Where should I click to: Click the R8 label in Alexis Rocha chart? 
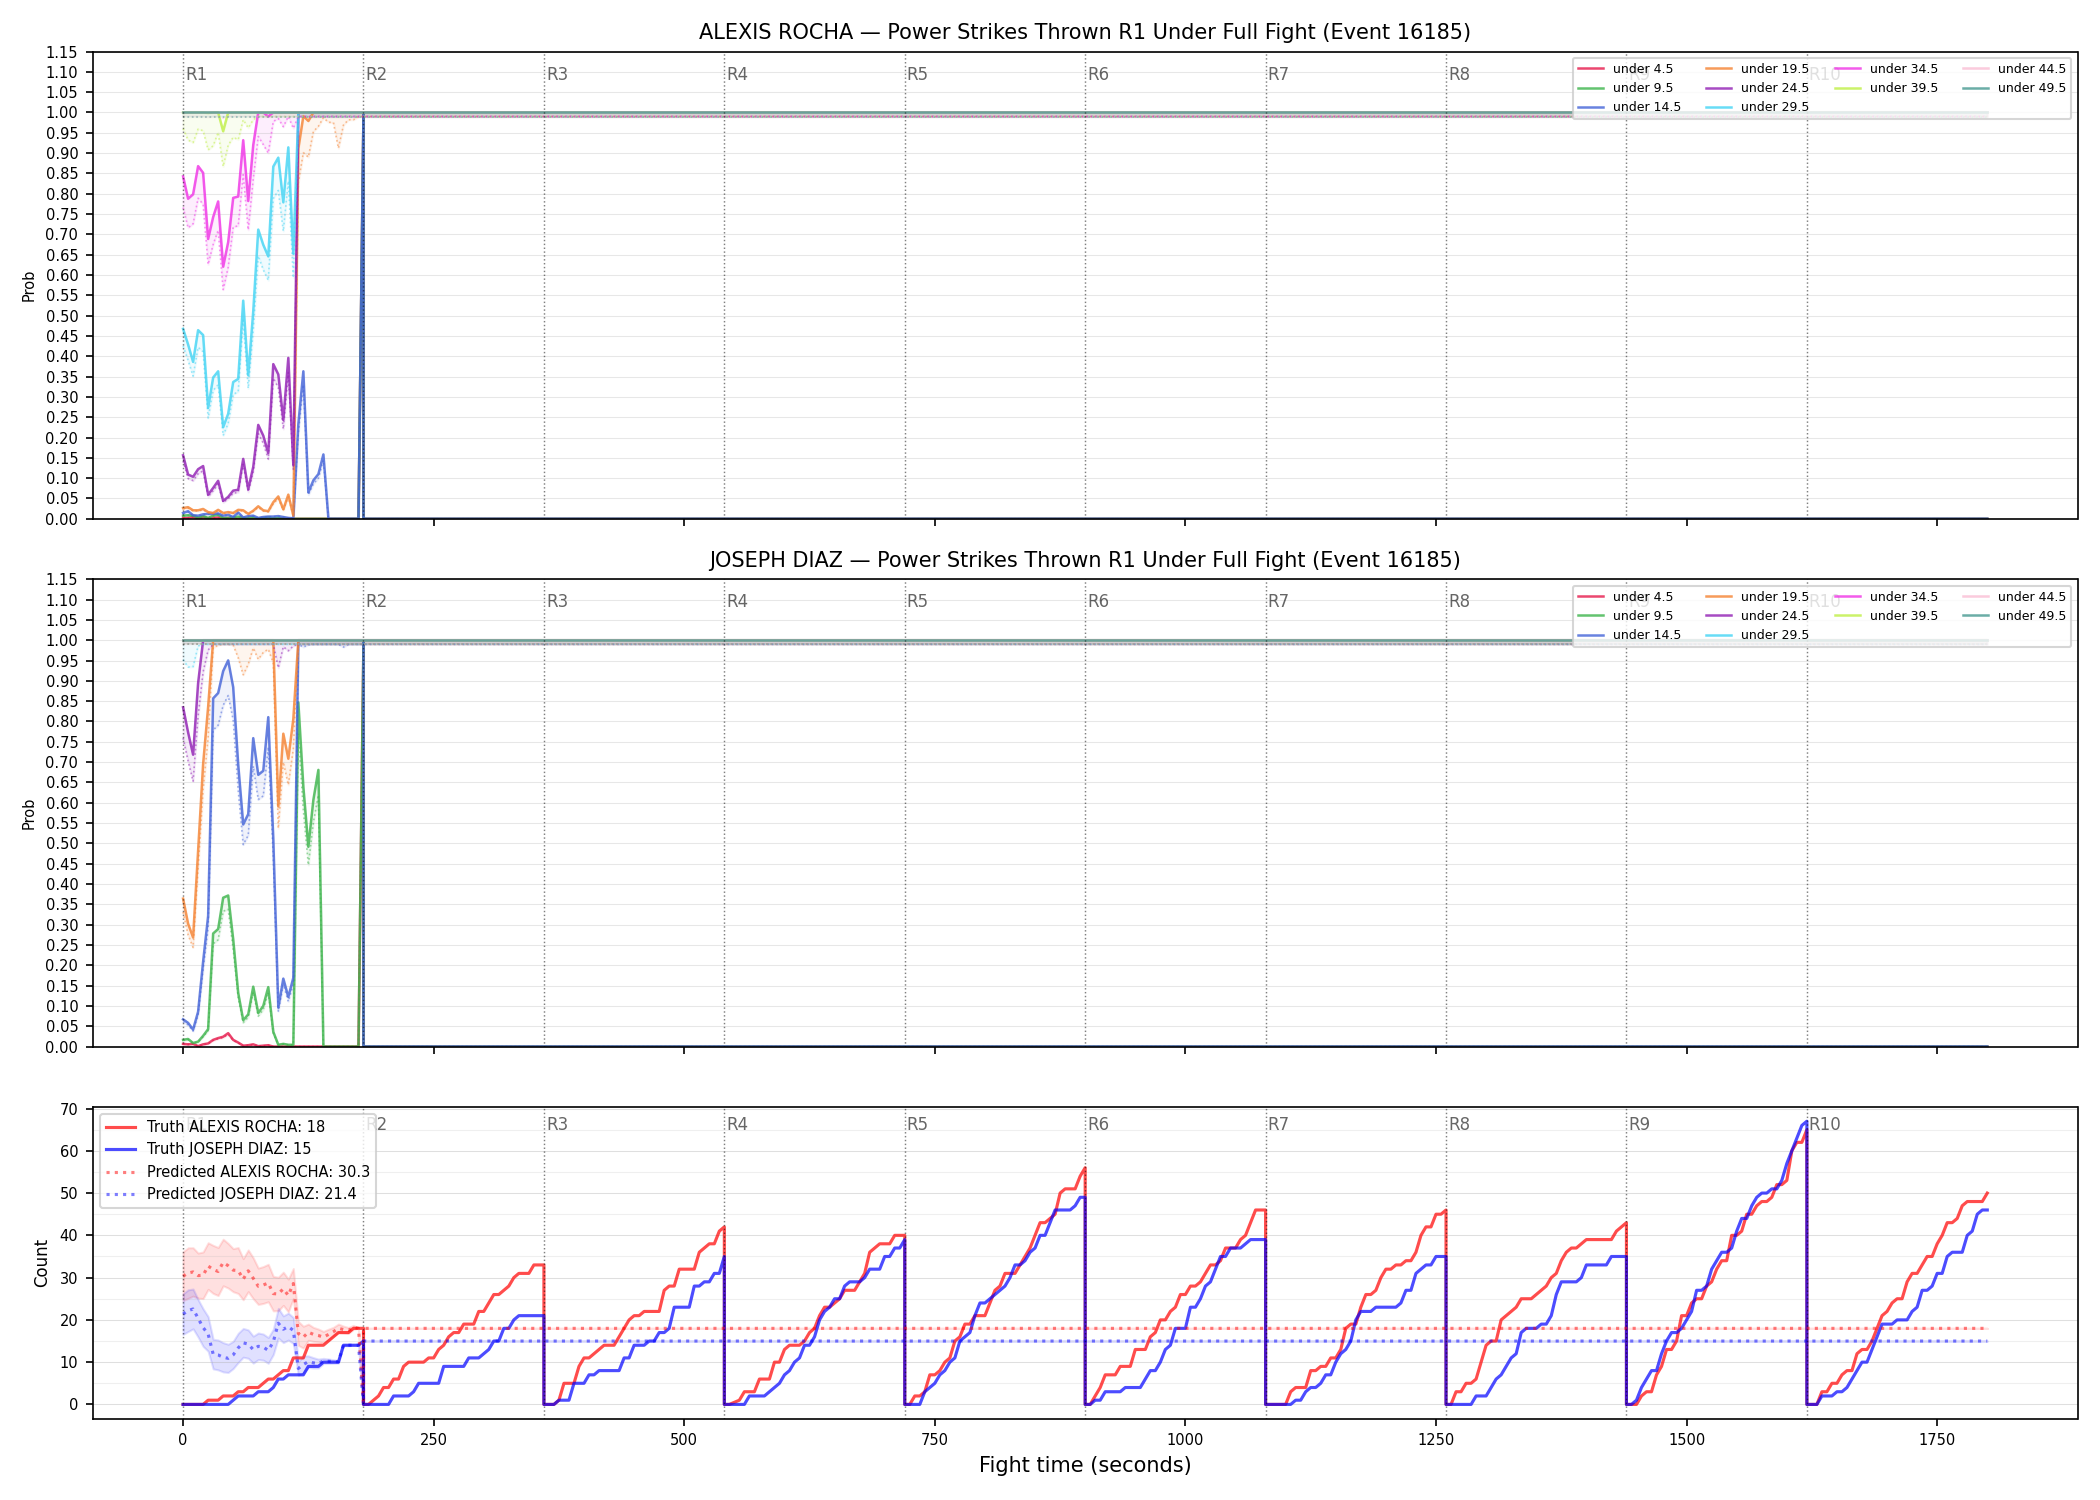point(1459,74)
